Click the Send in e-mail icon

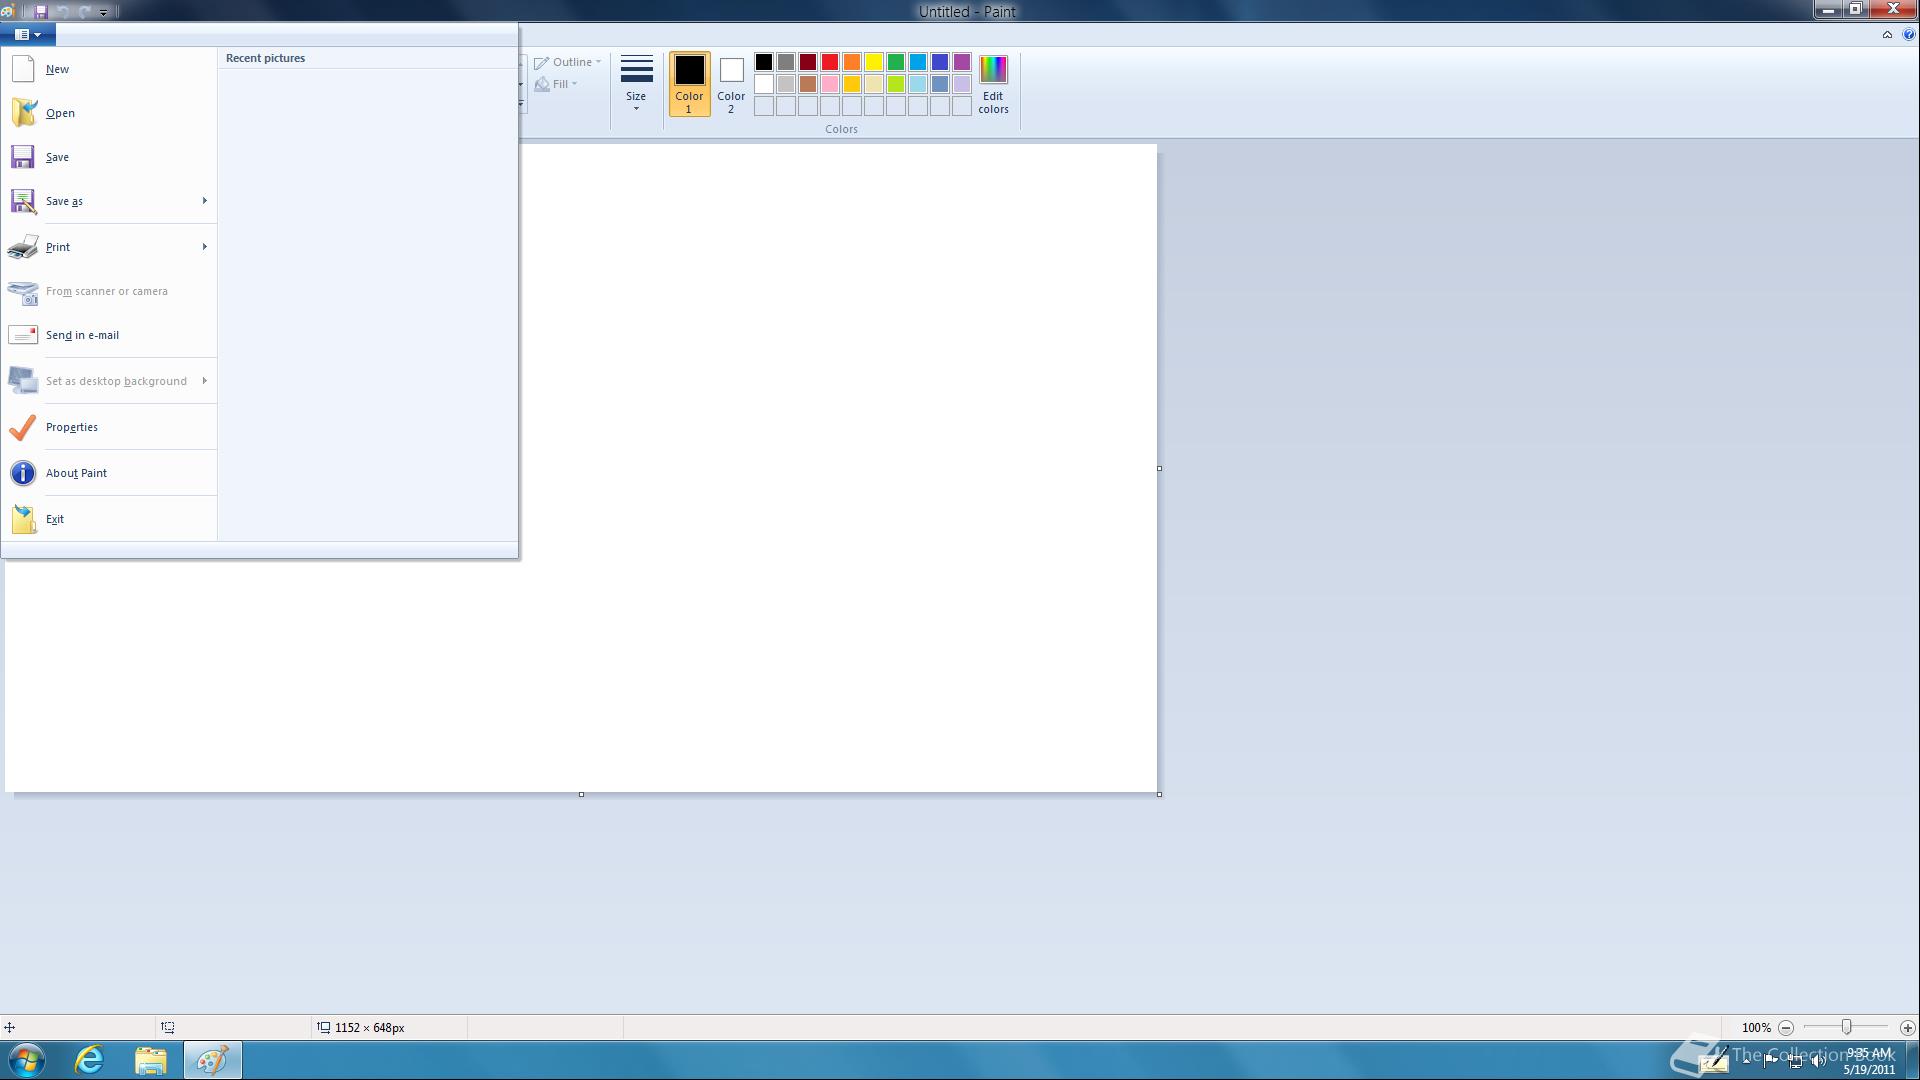[x=23, y=335]
